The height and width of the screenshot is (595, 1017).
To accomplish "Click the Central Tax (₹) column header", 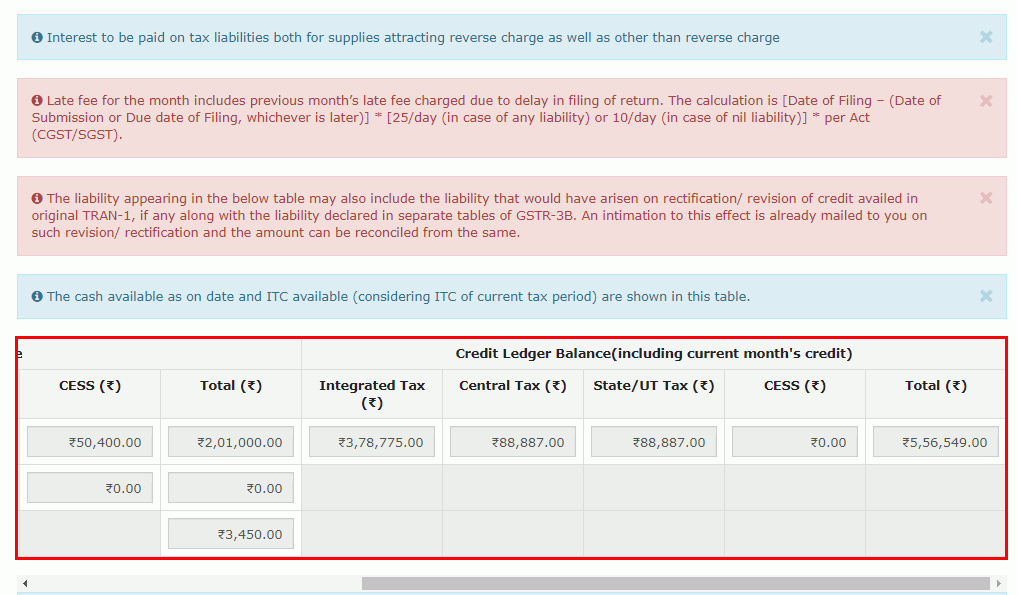I will tap(513, 385).
